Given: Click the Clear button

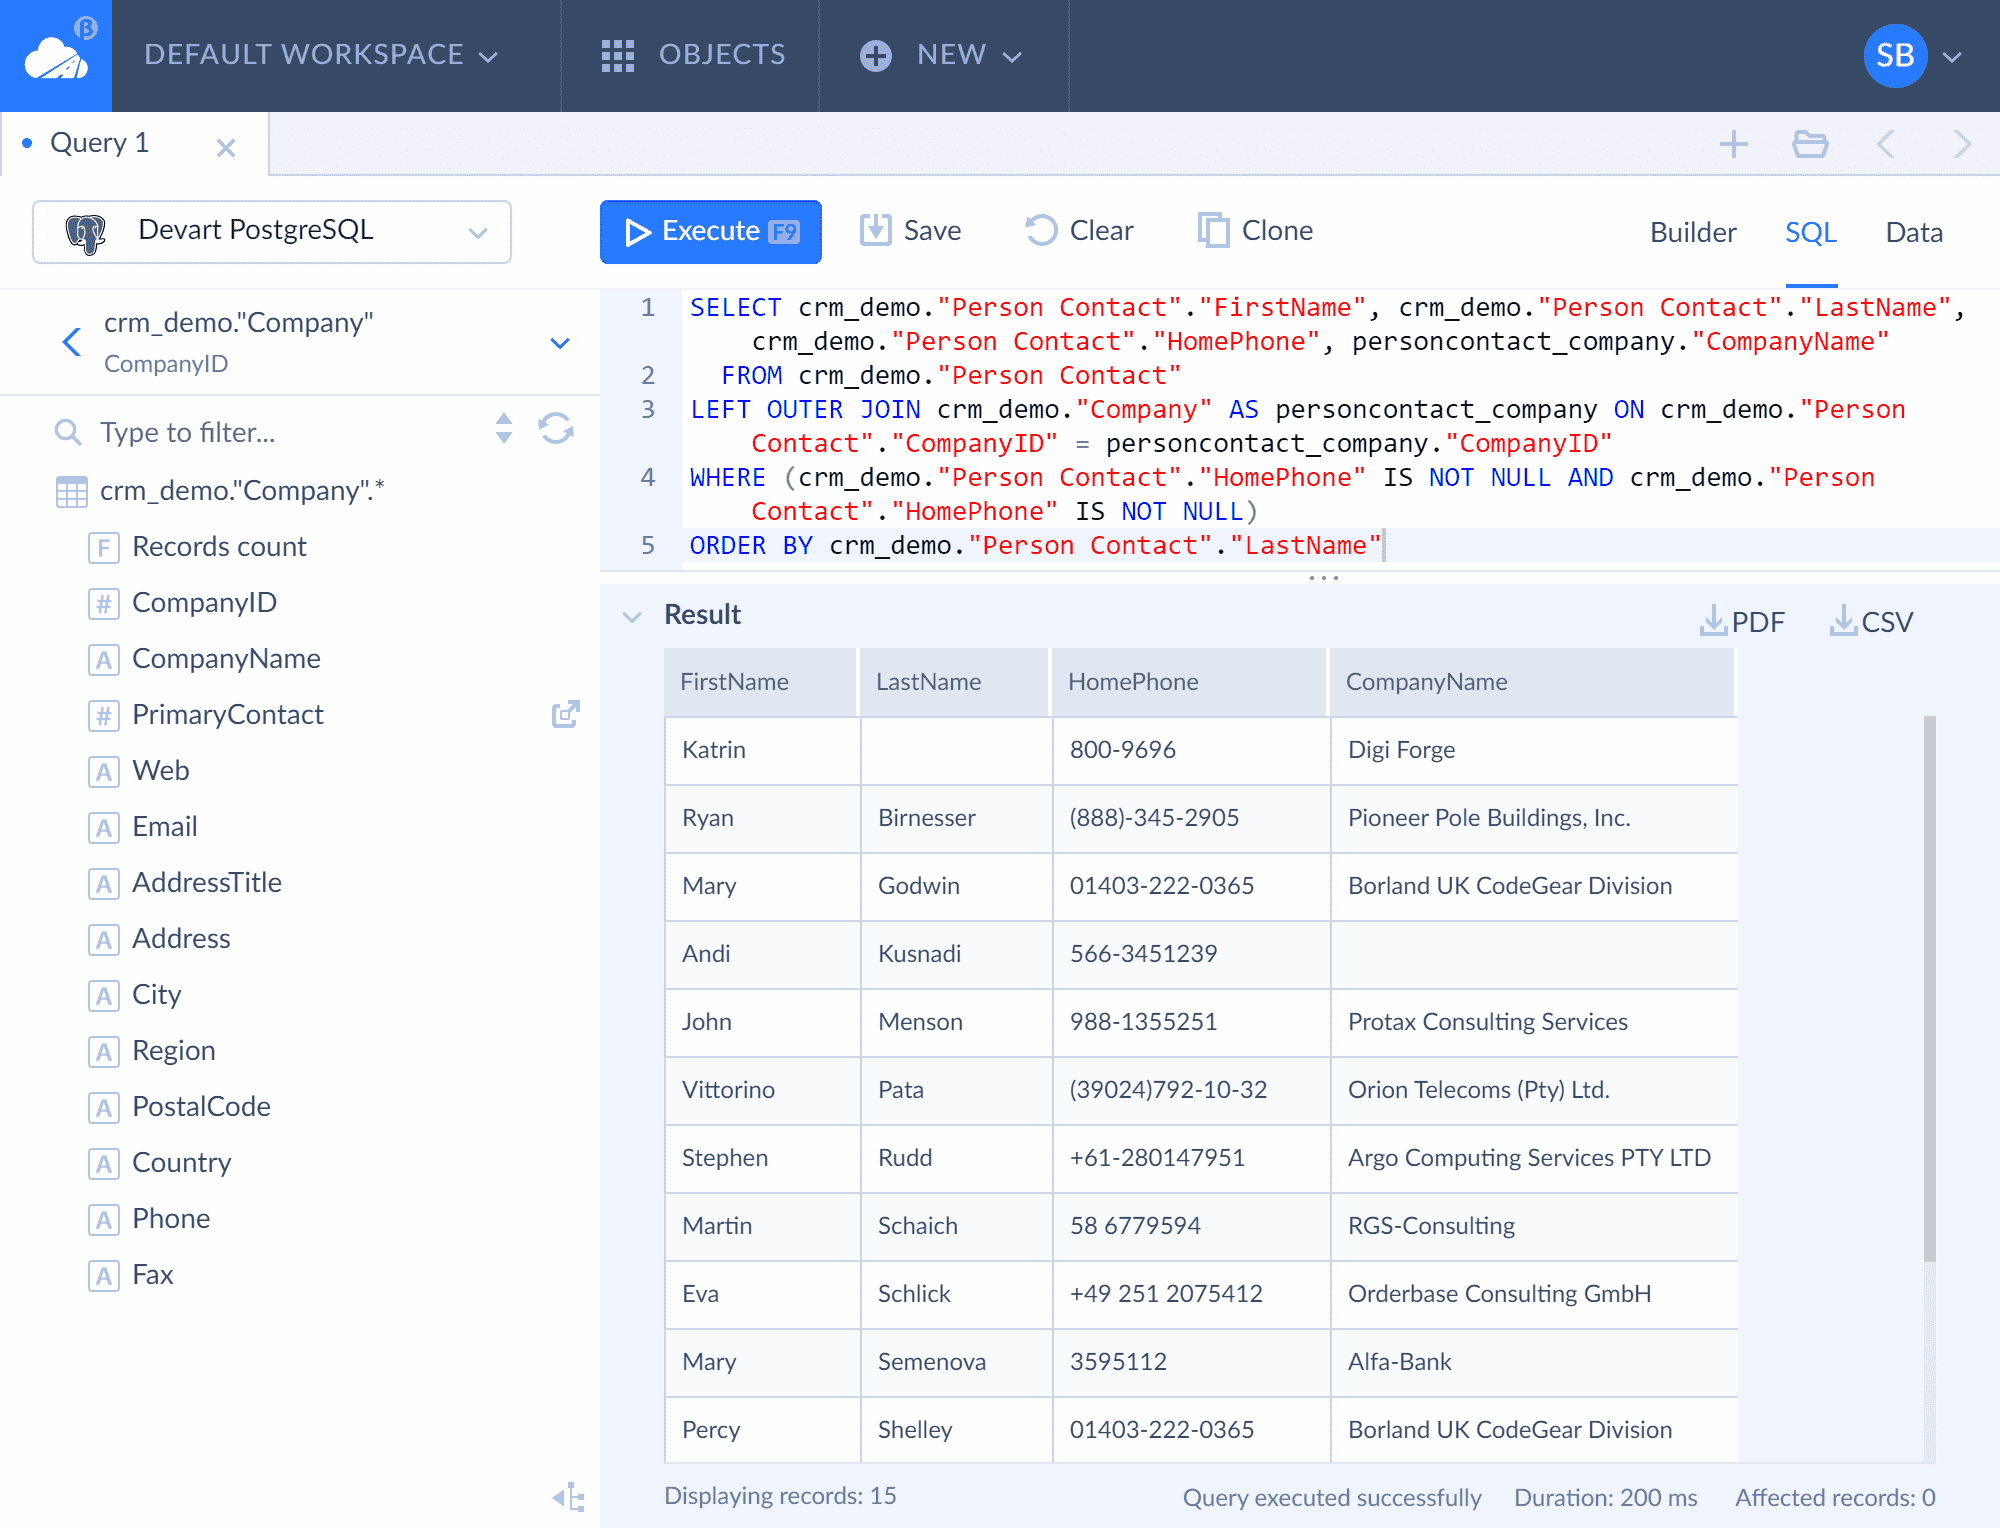Looking at the screenshot, I should [x=1079, y=231].
